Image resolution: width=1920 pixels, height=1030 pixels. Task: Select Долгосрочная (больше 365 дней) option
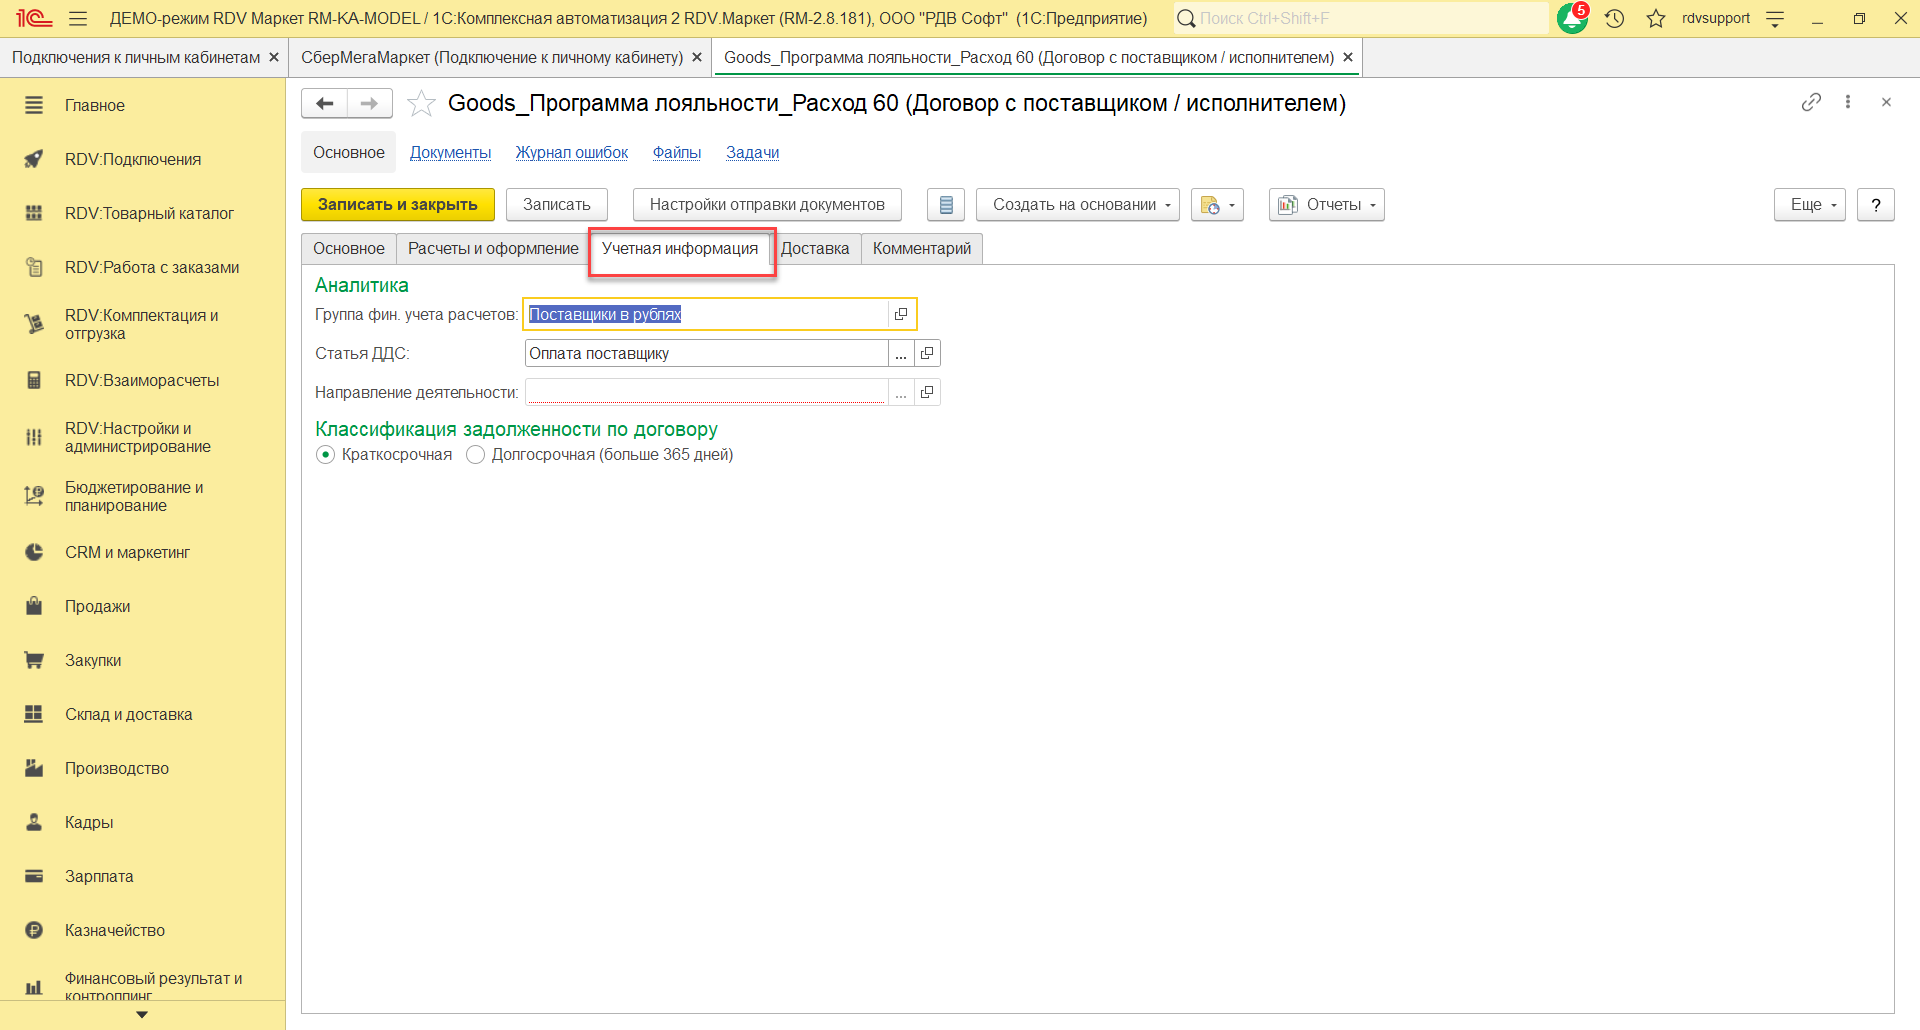pyautogui.click(x=476, y=455)
